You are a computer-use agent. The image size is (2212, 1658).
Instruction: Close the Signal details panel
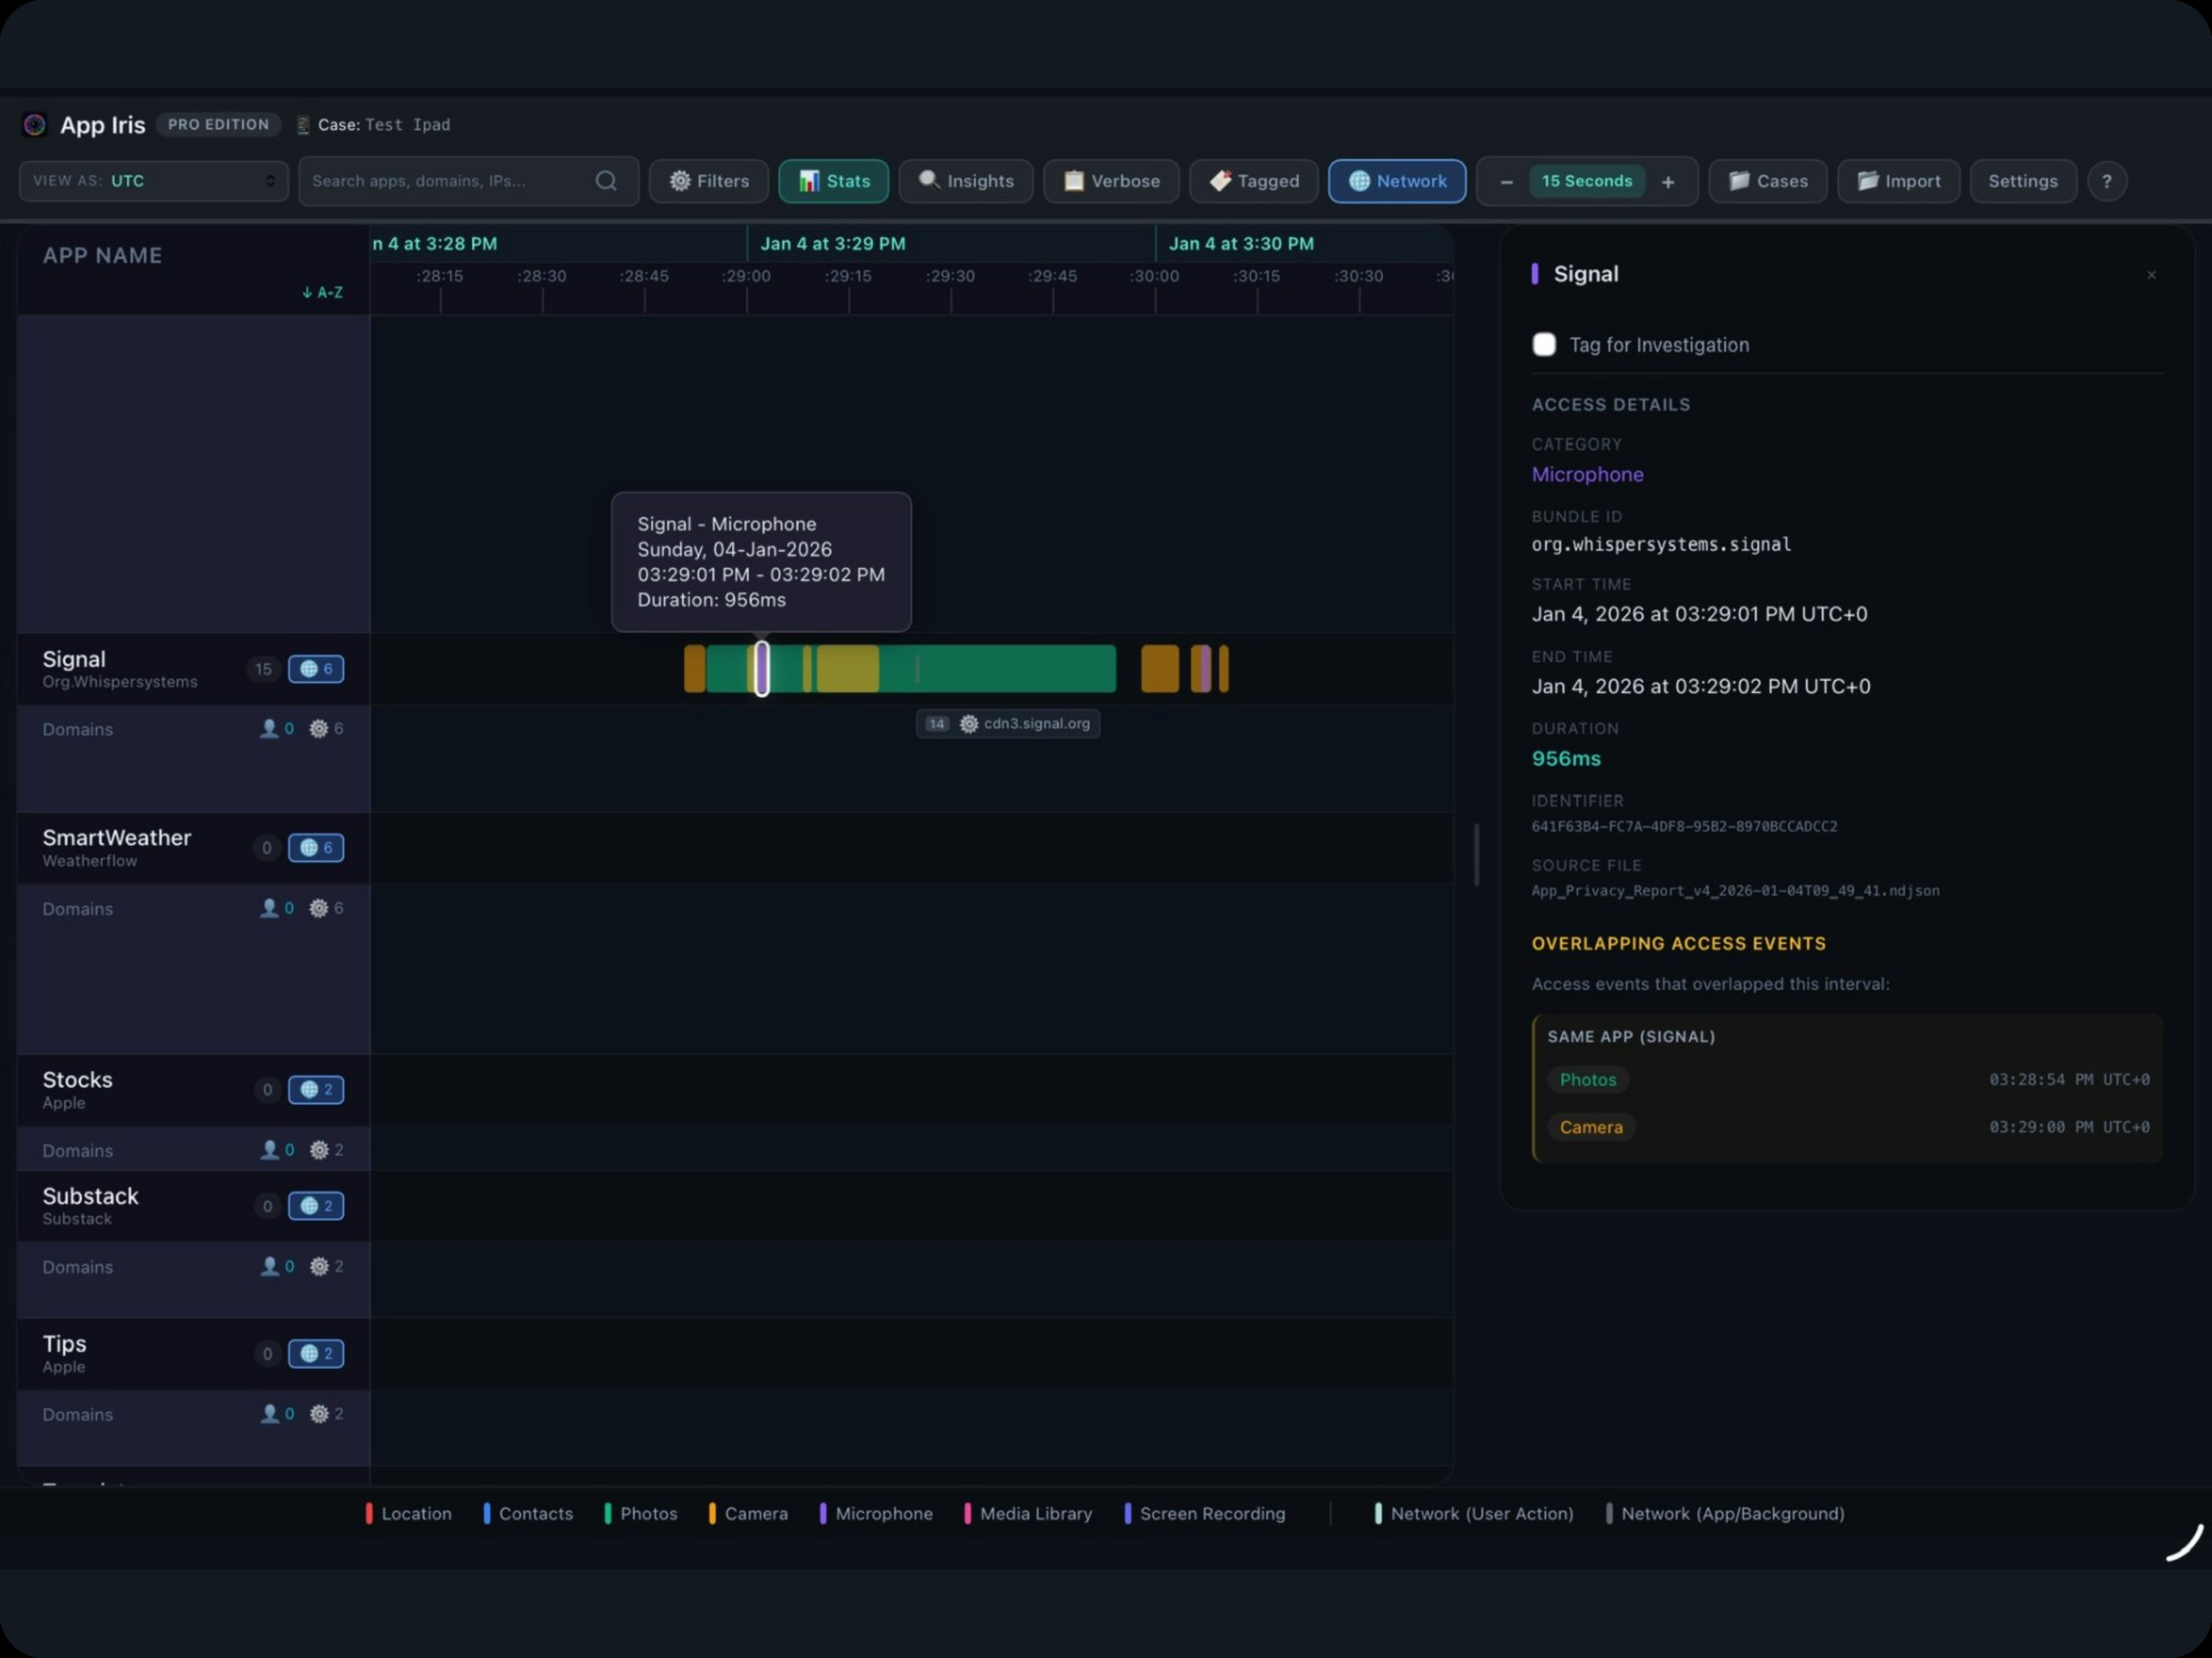pyautogui.click(x=2151, y=275)
